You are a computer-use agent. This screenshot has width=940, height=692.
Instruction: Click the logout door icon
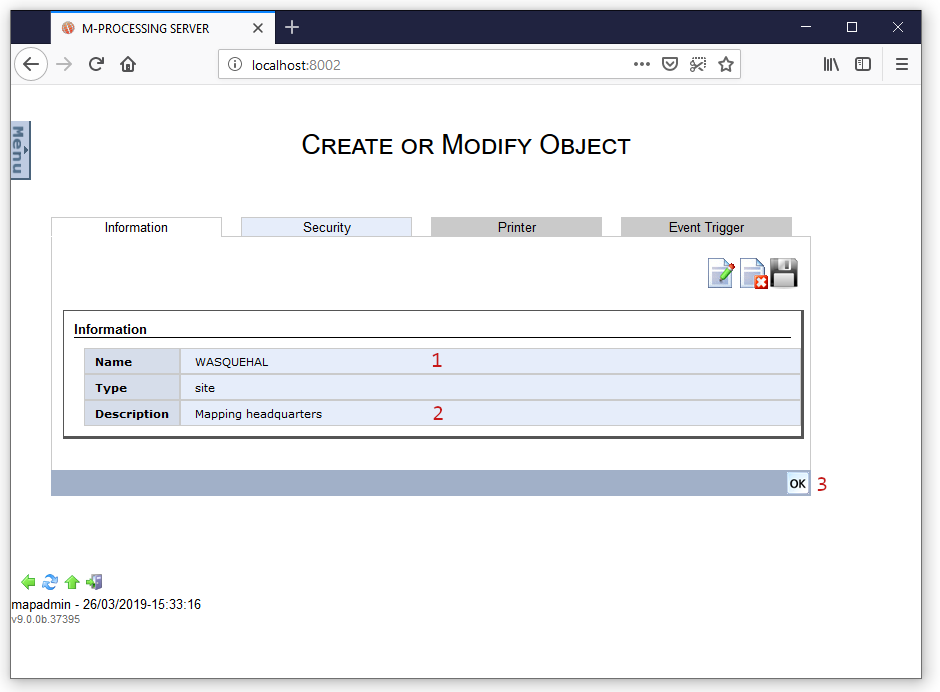click(94, 582)
